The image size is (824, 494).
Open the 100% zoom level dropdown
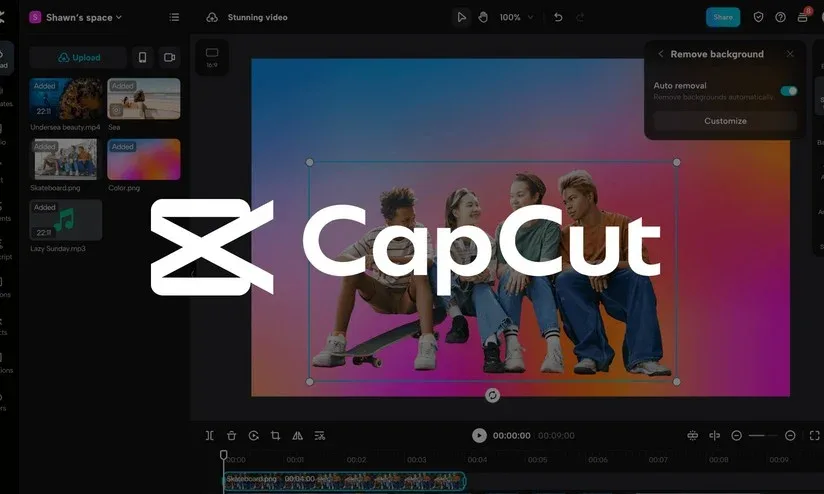pyautogui.click(x=516, y=17)
